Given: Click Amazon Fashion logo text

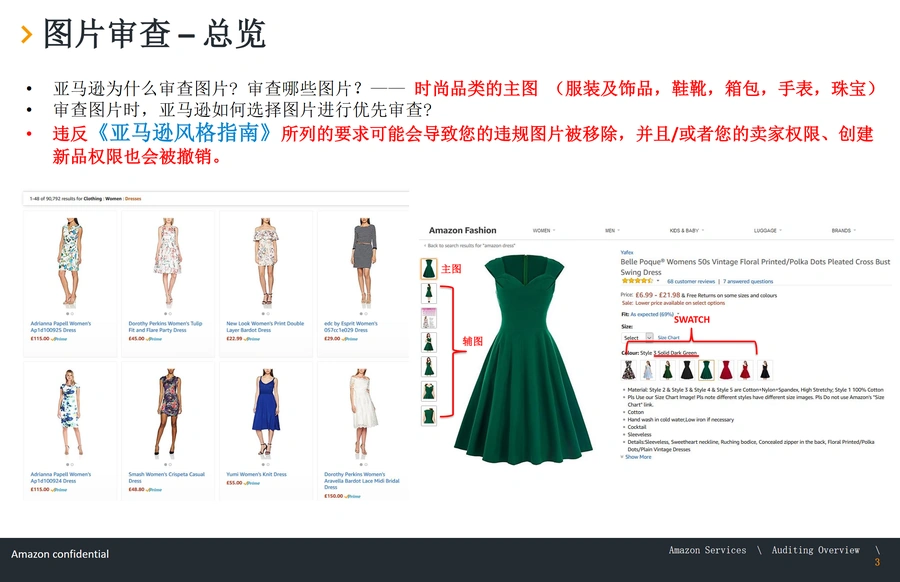Looking at the screenshot, I should (x=463, y=230).
